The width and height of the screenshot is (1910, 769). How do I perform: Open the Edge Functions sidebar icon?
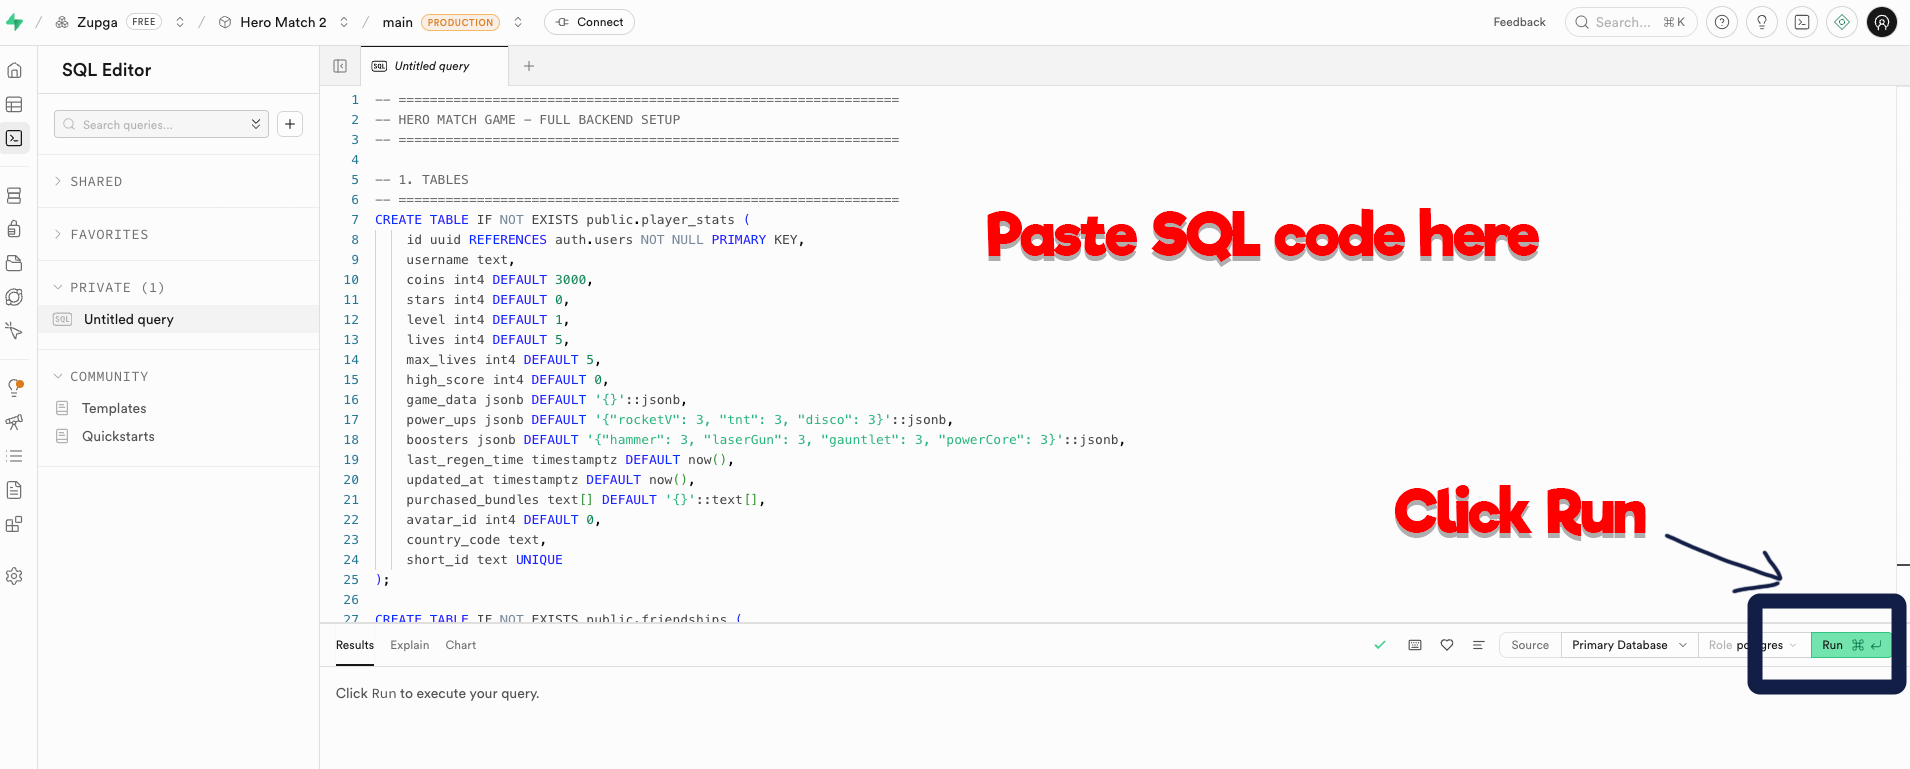tap(14, 297)
